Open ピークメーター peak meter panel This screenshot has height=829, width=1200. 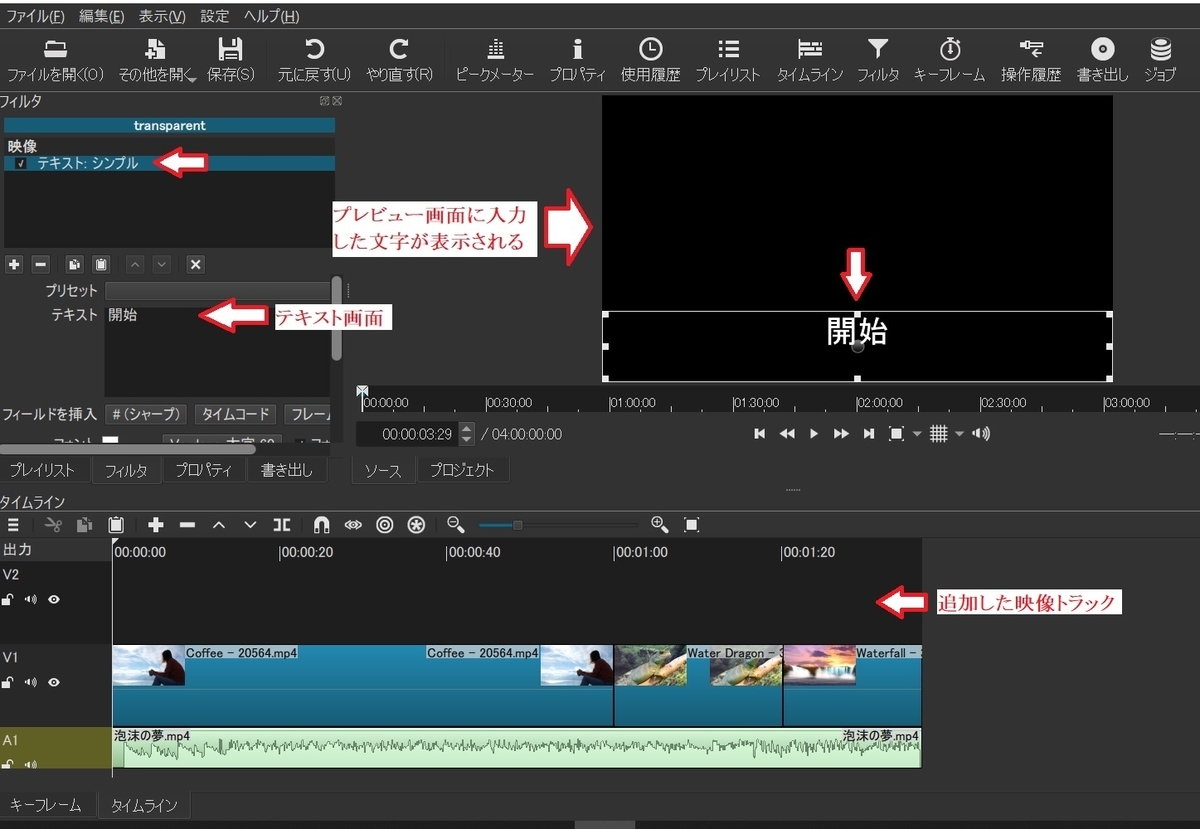click(494, 50)
